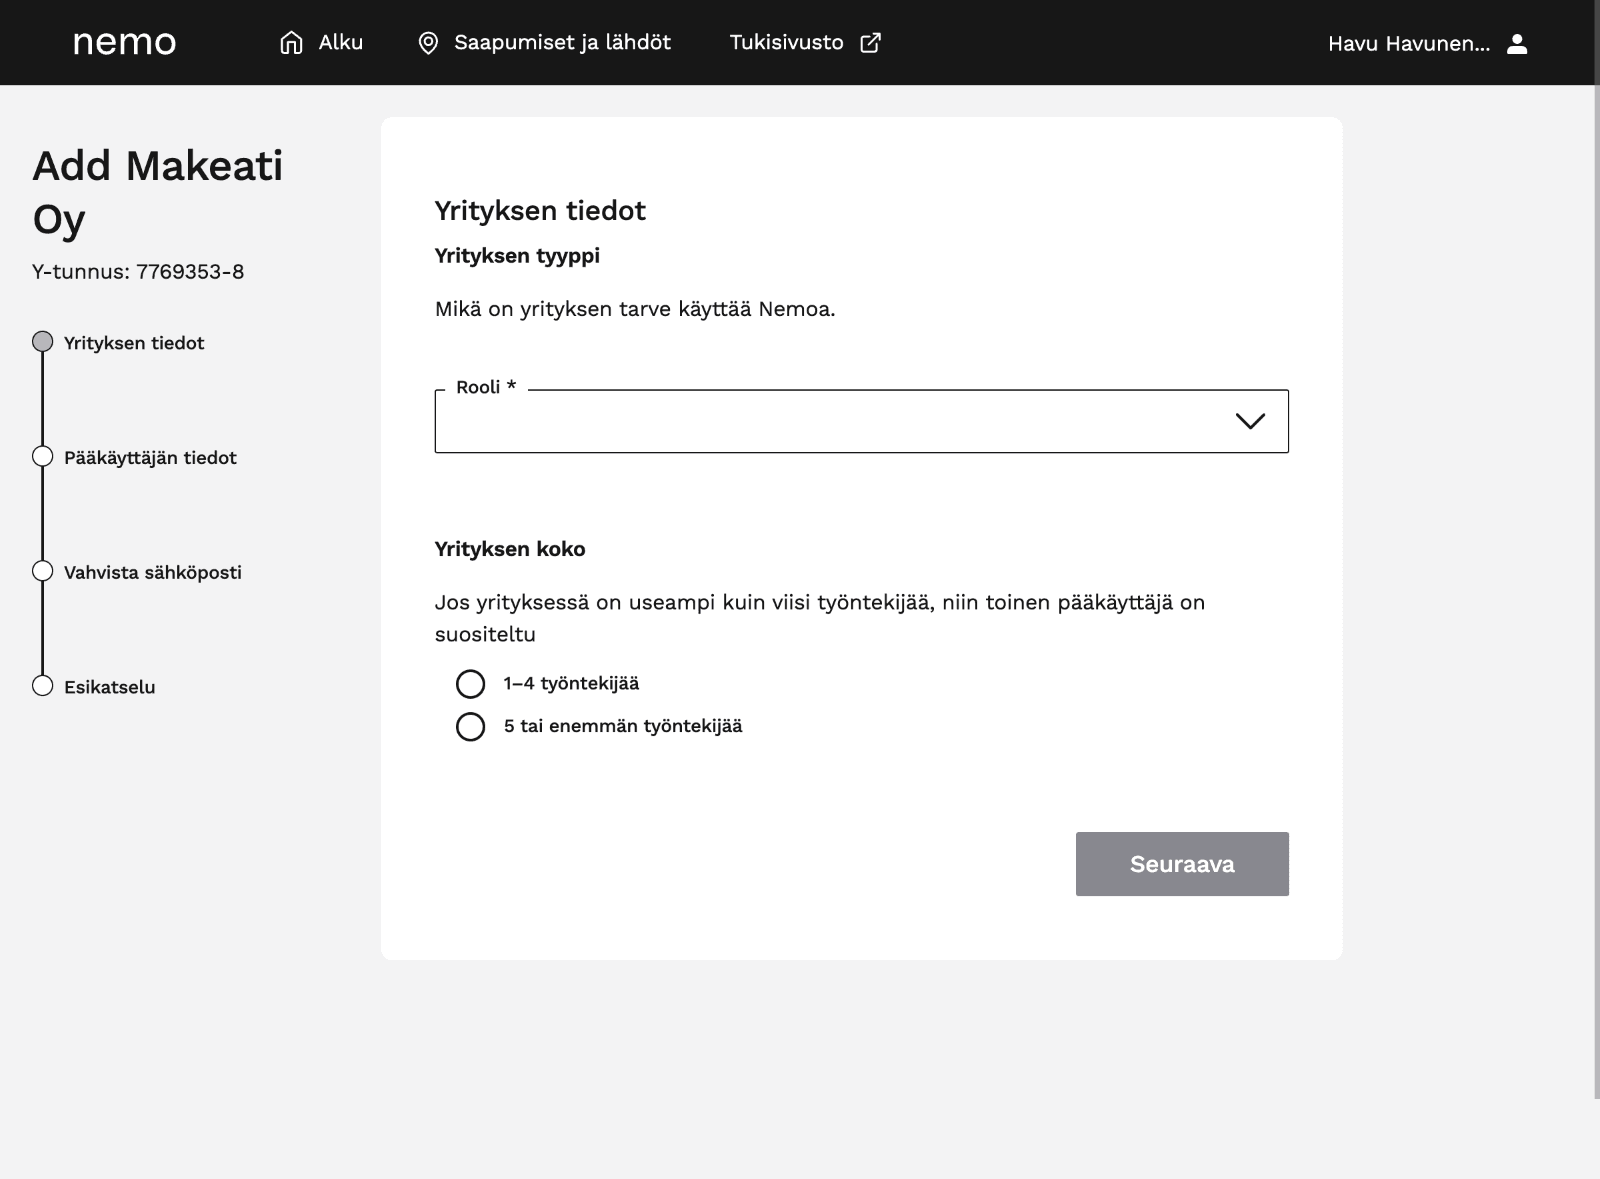This screenshot has height=1179, width=1600.
Task: Click the Pääkäyttäjän tiedot step label
Action: click(x=150, y=458)
